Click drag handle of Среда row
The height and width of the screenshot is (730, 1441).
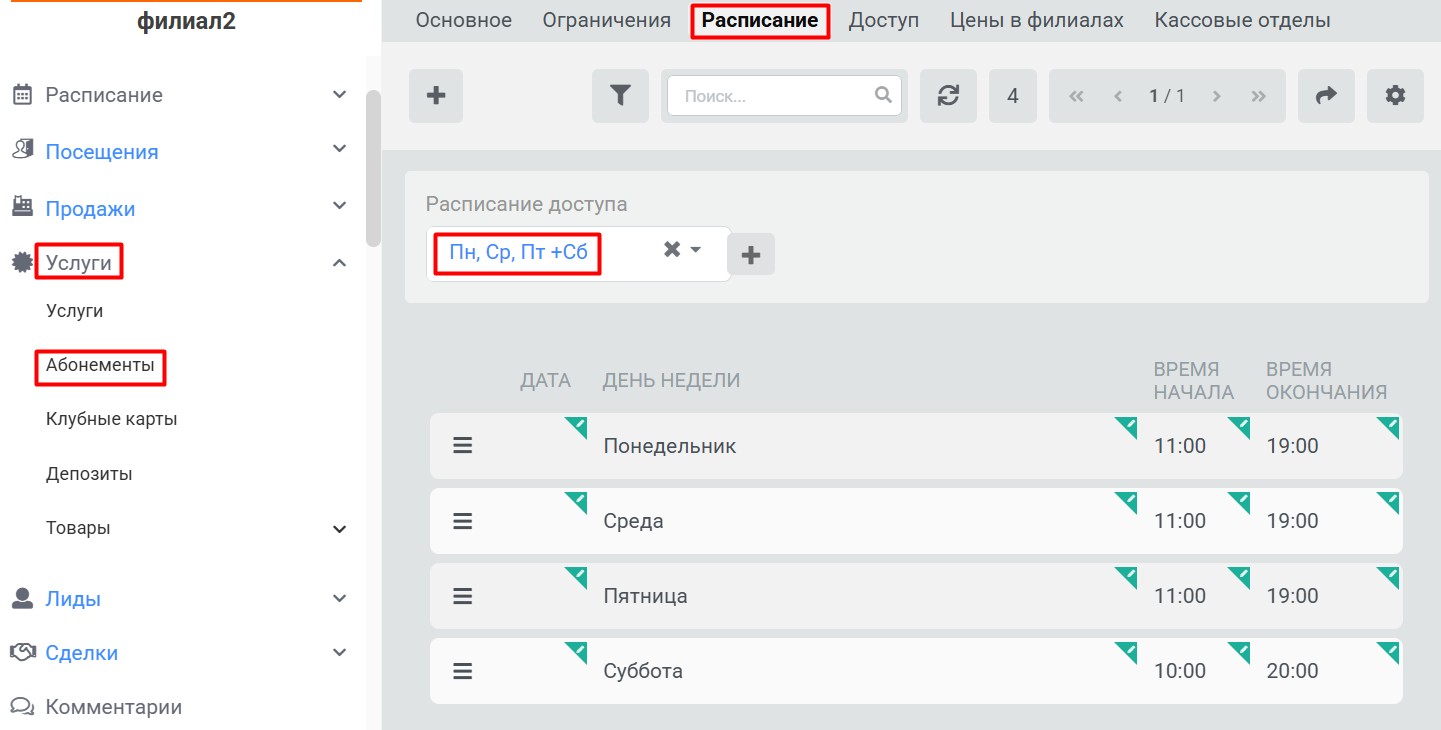[462, 521]
